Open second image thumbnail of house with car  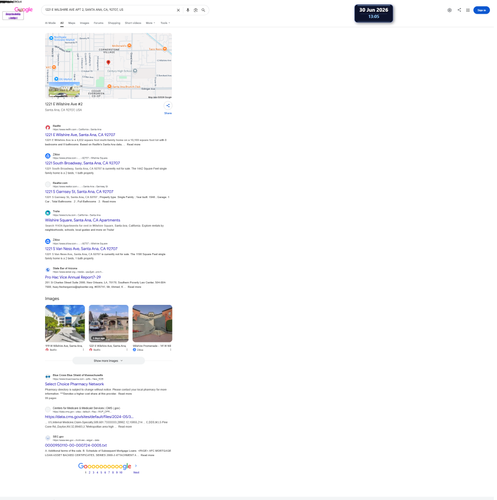pos(109,323)
